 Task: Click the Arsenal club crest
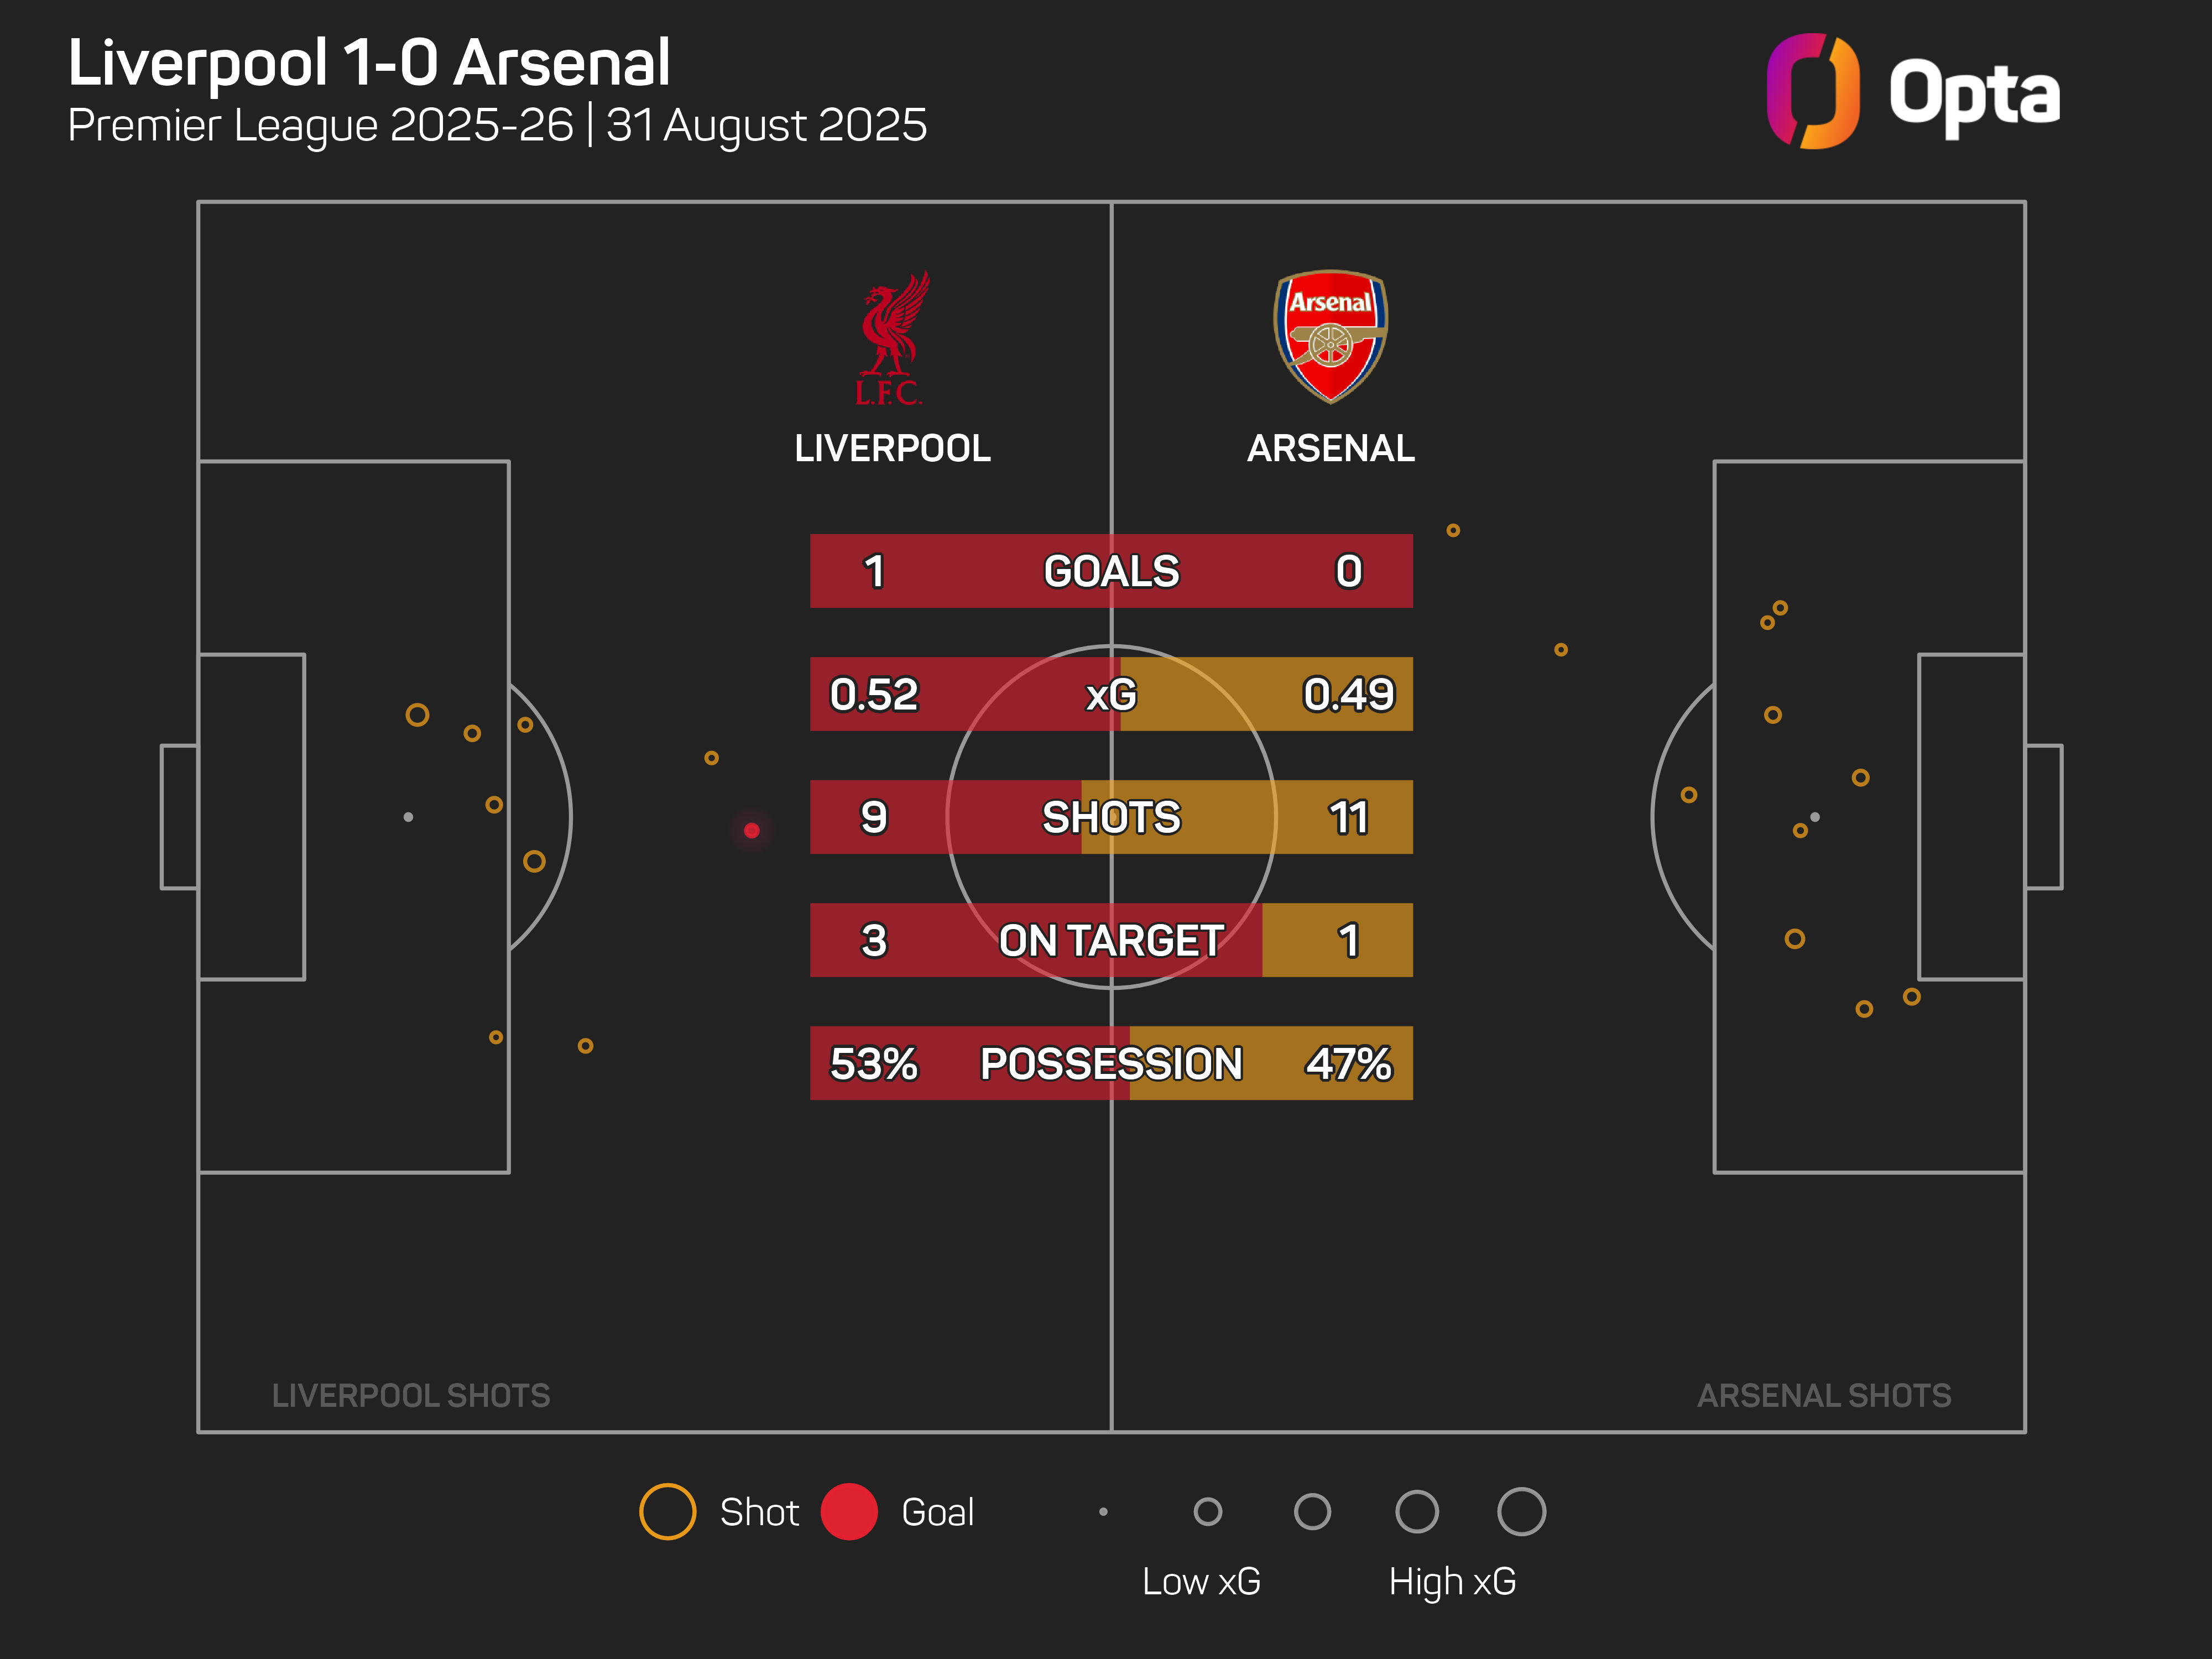[1330, 336]
